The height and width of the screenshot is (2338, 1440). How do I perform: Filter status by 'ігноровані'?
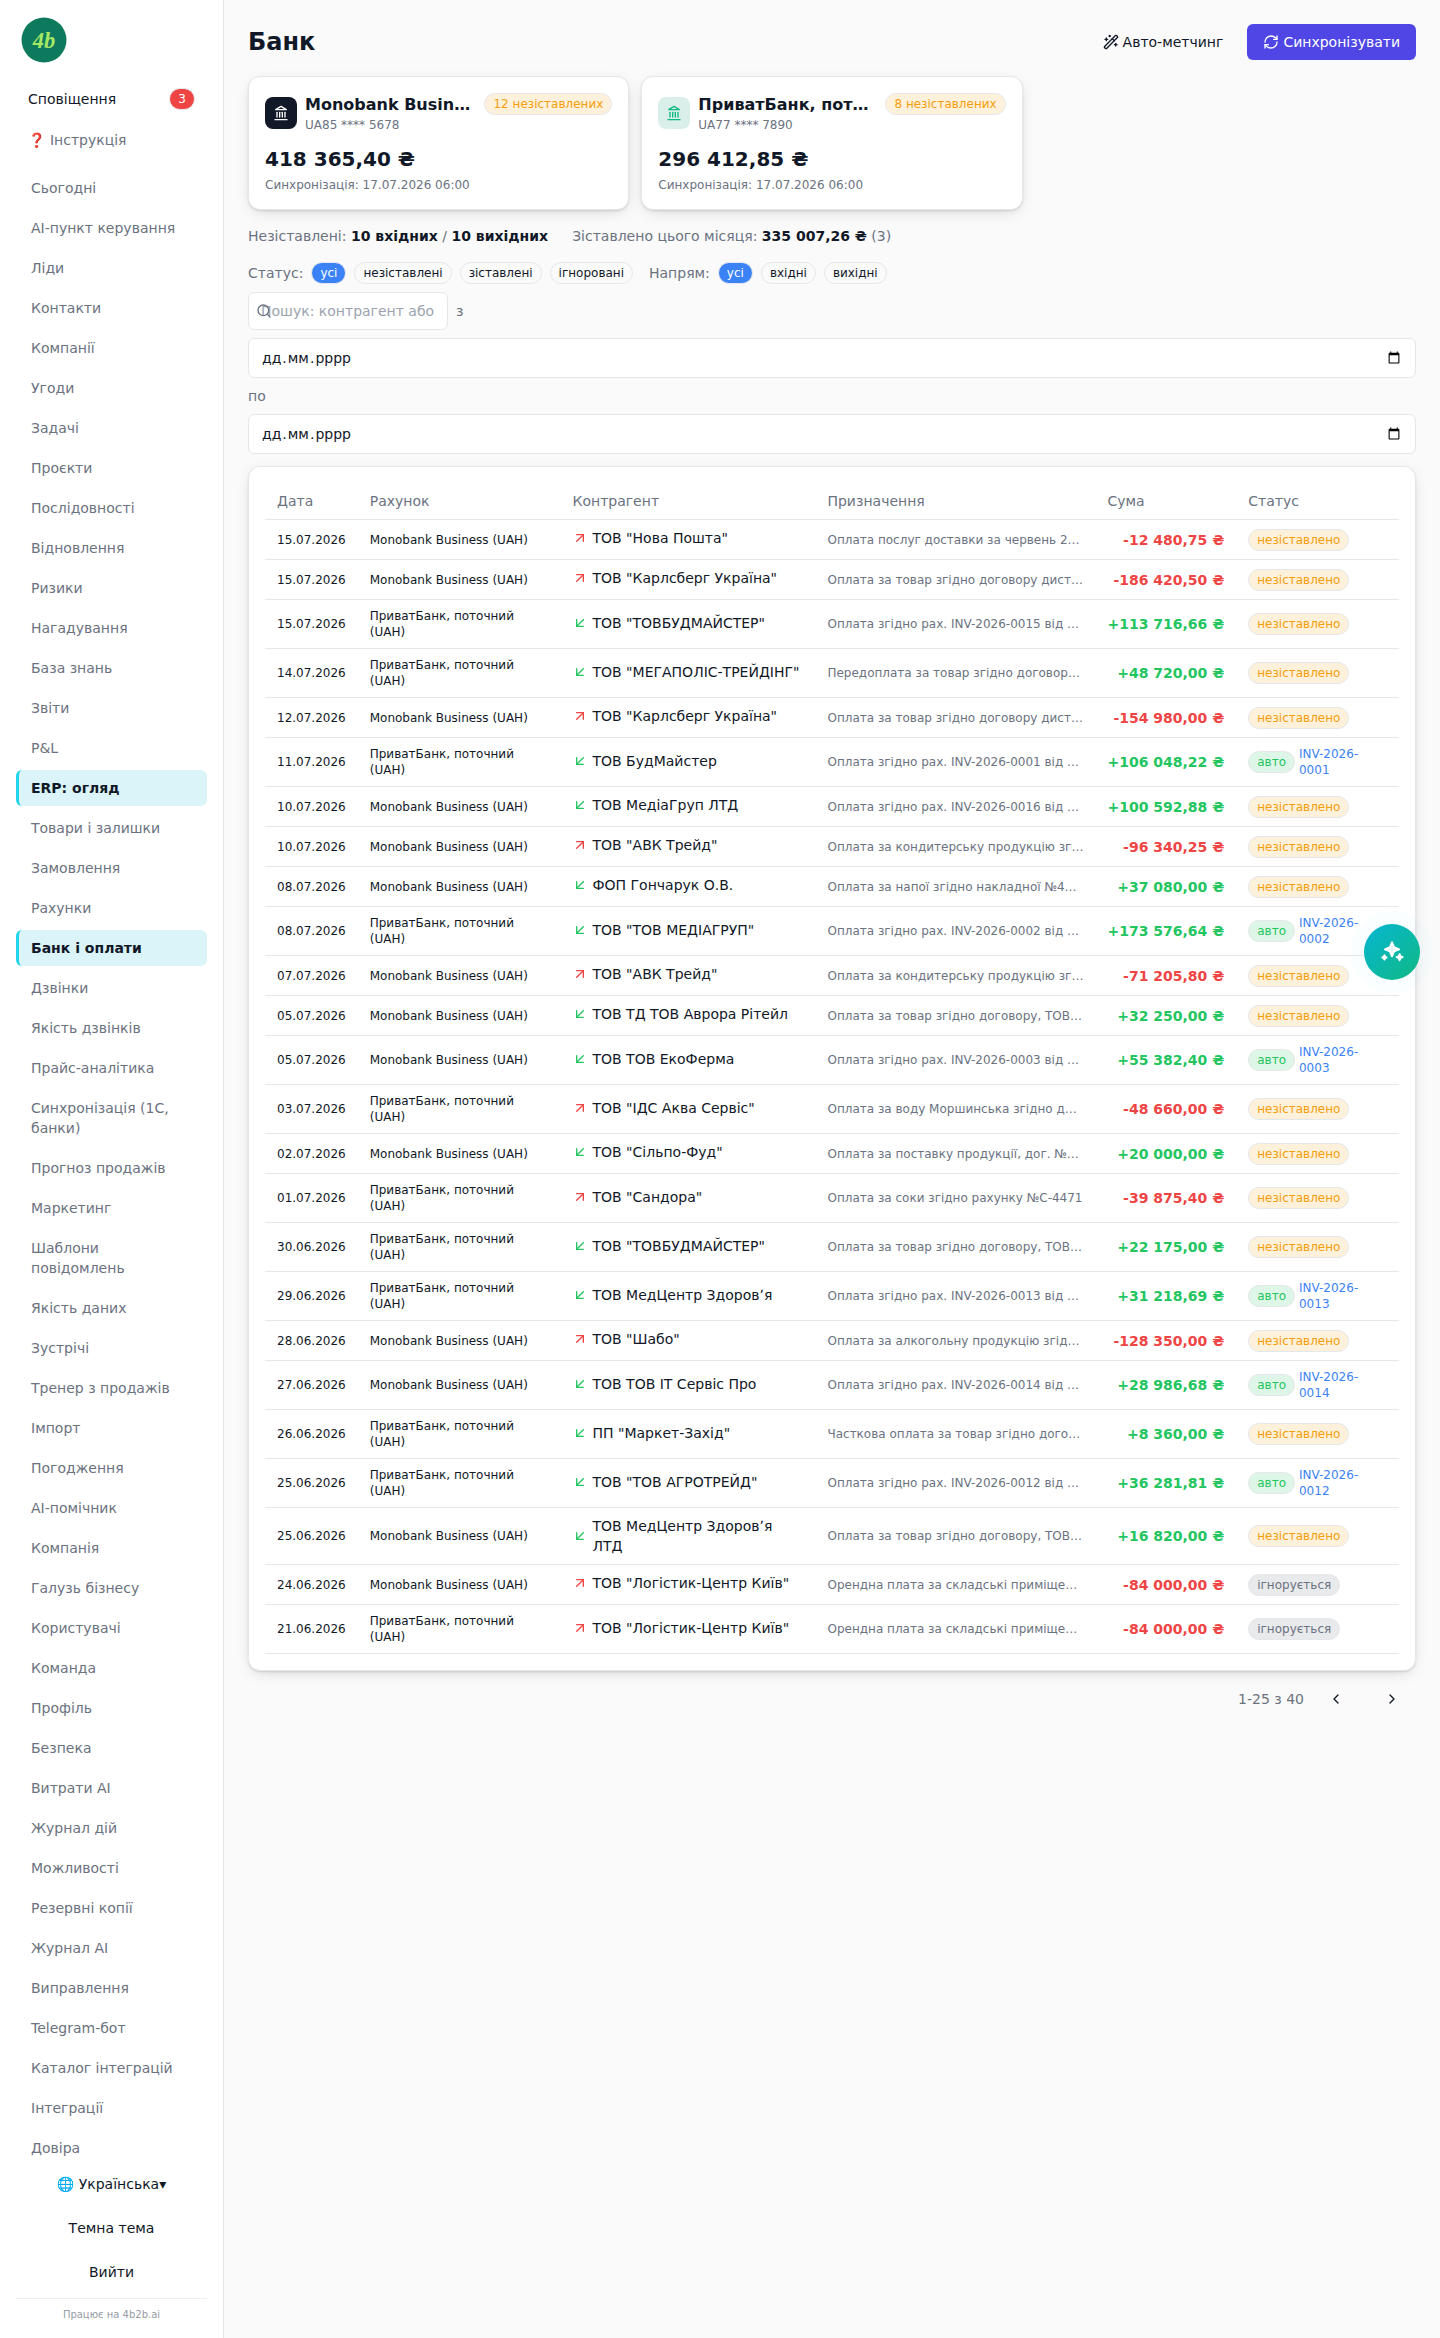click(591, 273)
